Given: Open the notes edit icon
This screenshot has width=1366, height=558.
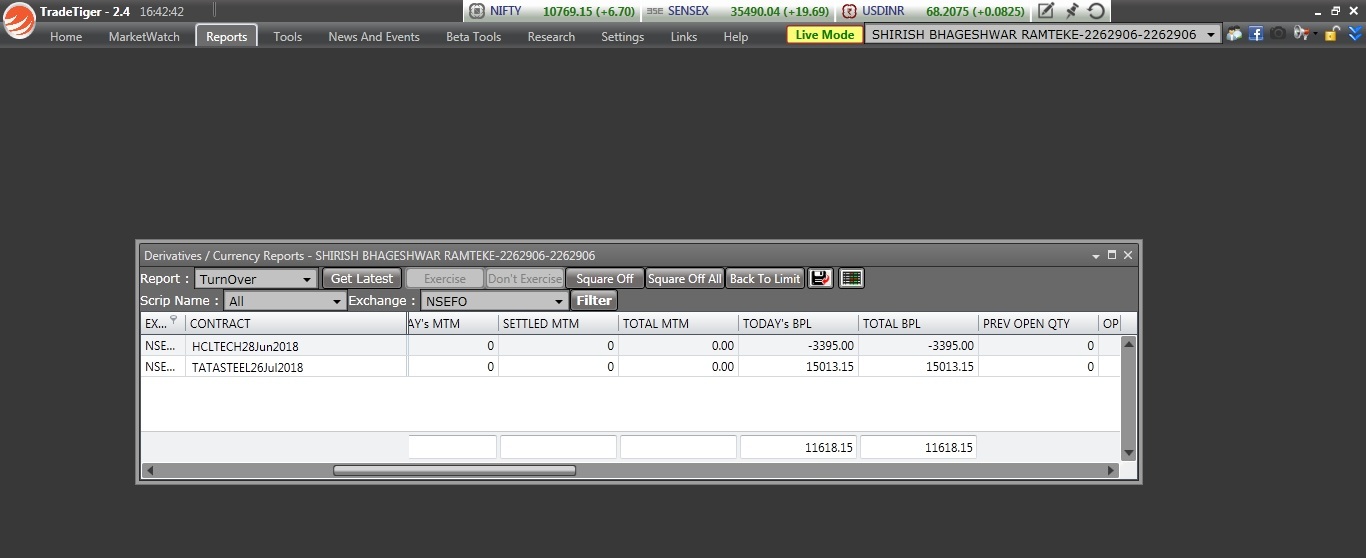Looking at the screenshot, I should click(x=1046, y=11).
